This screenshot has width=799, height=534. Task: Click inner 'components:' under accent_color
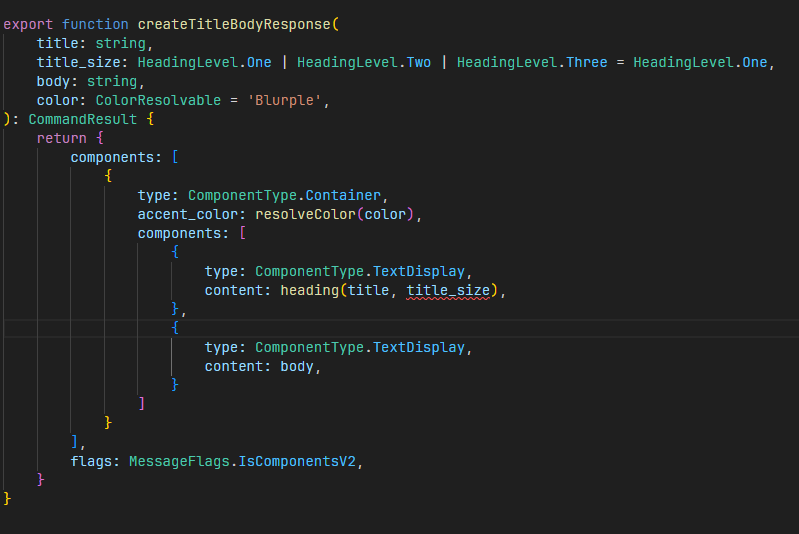pyautogui.click(x=183, y=233)
